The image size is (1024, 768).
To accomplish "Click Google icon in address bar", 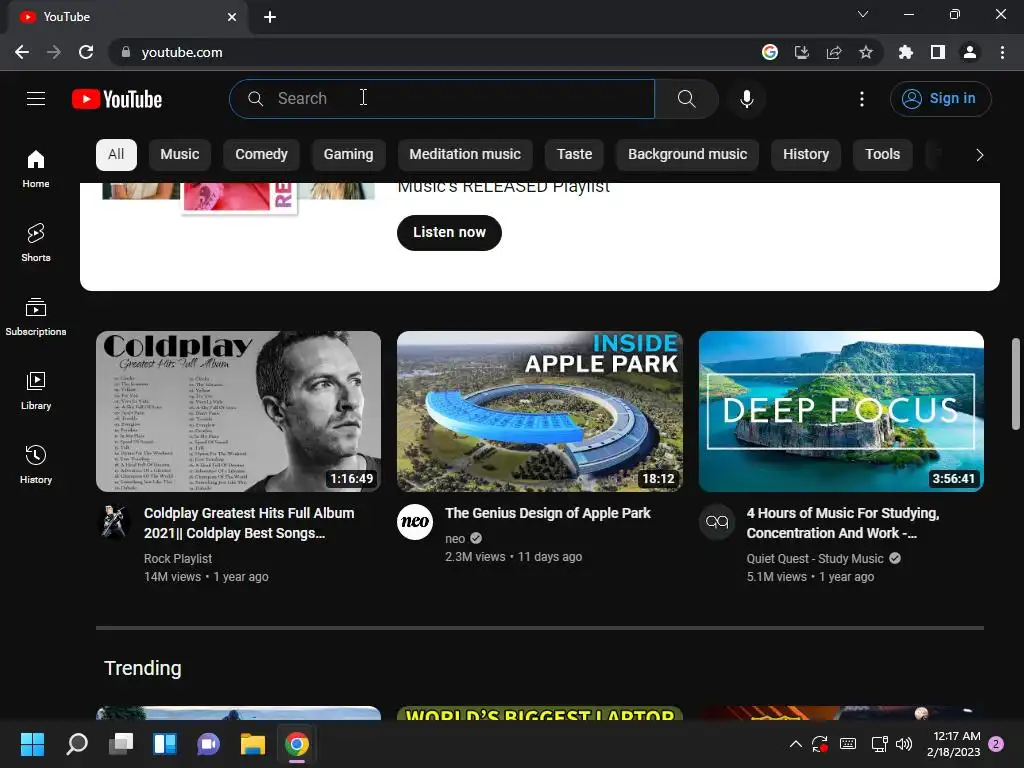I will 770,52.
